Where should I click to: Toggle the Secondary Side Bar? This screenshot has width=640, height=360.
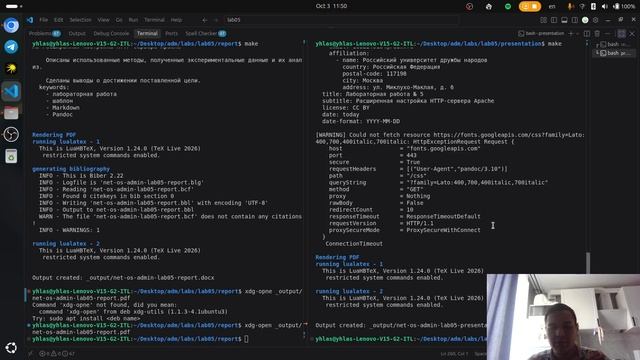point(575,20)
